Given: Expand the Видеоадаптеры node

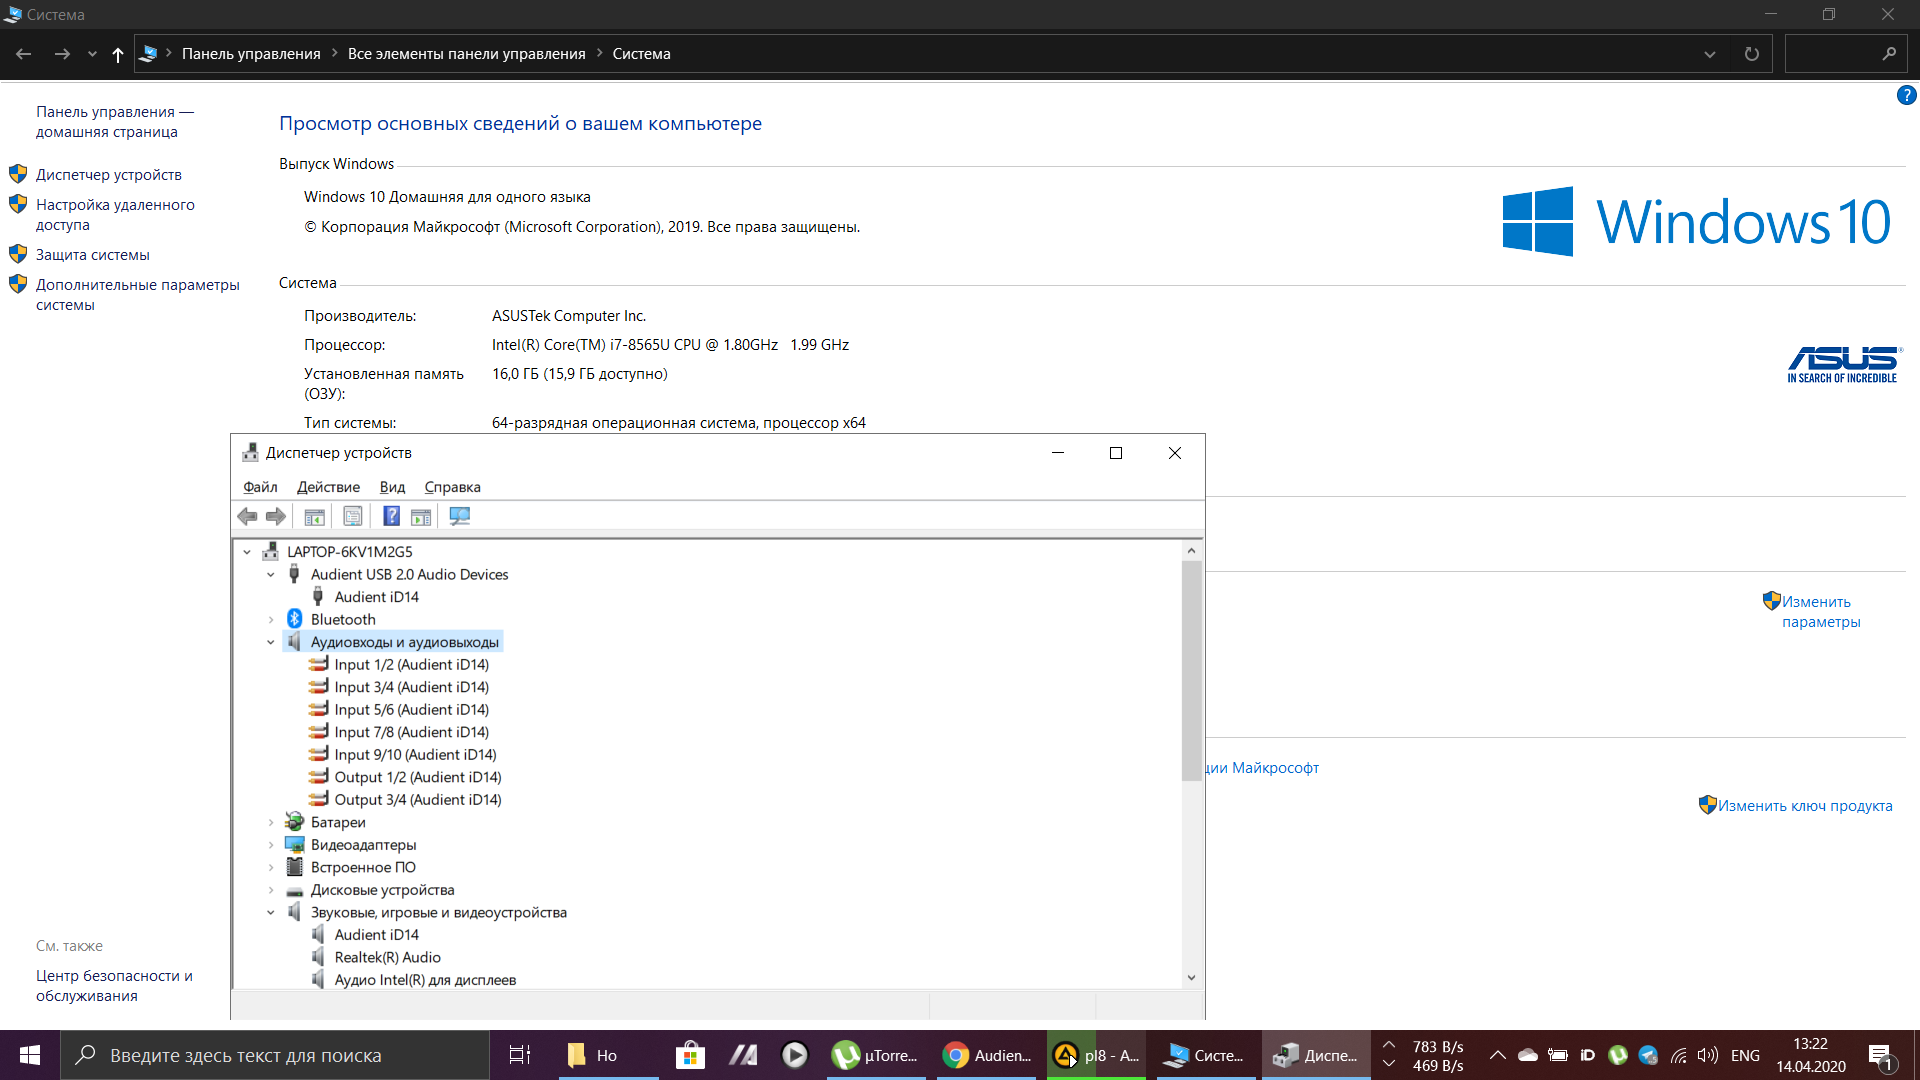Looking at the screenshot, I should click(x=271, y=845).
